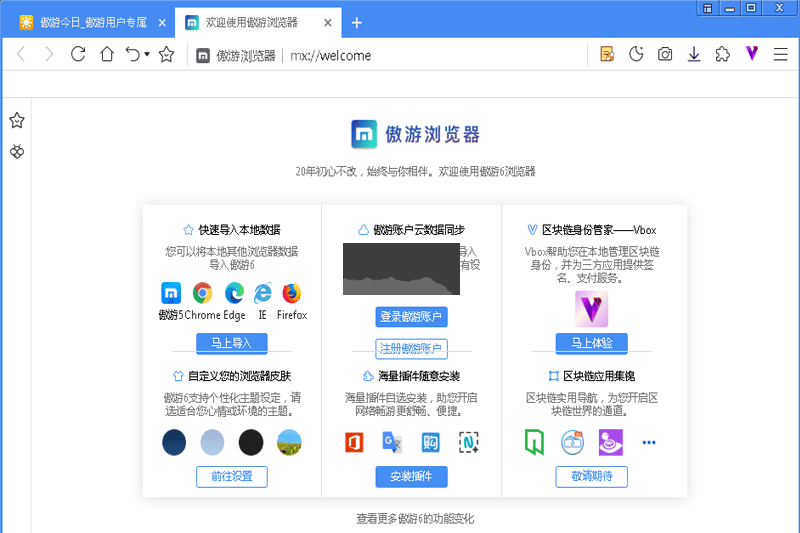Expand the undo history dropdown arrow

point(147,55)
